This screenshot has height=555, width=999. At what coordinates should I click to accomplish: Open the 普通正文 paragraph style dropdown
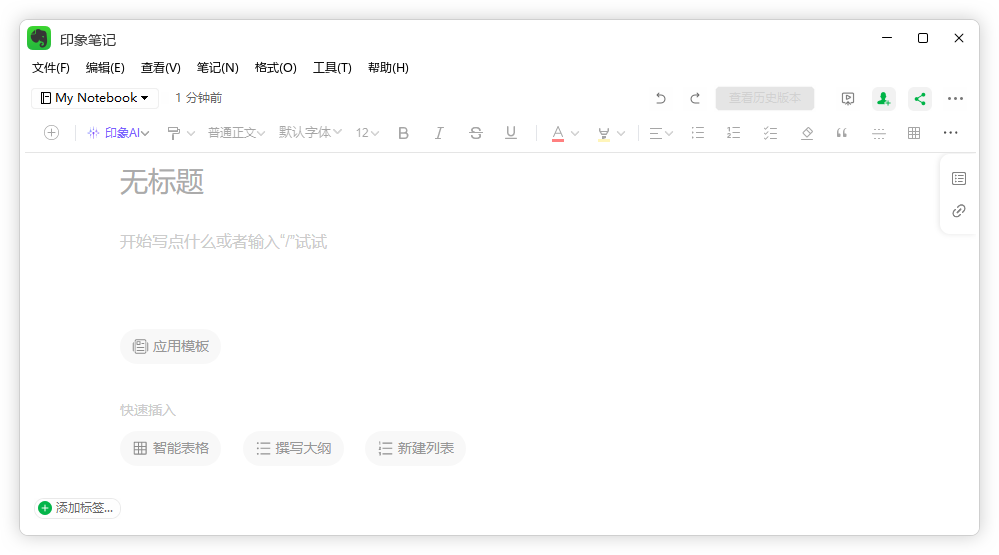236,133
